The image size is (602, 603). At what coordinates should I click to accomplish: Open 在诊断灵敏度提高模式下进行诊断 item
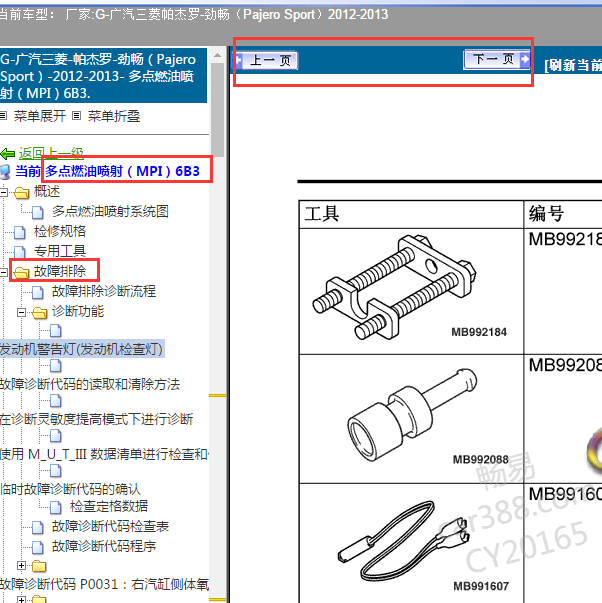point(97,419)
